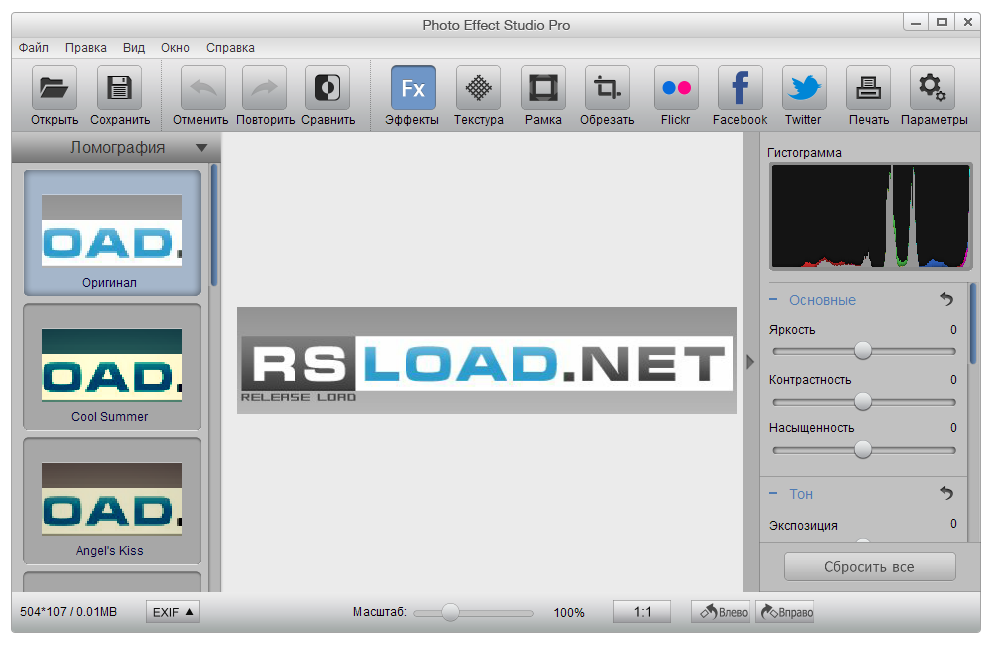Image resolution: width=996 pixels, height=651 pixels.
Task: Share to Twitter via bird icon
Action: click(804, 88)
